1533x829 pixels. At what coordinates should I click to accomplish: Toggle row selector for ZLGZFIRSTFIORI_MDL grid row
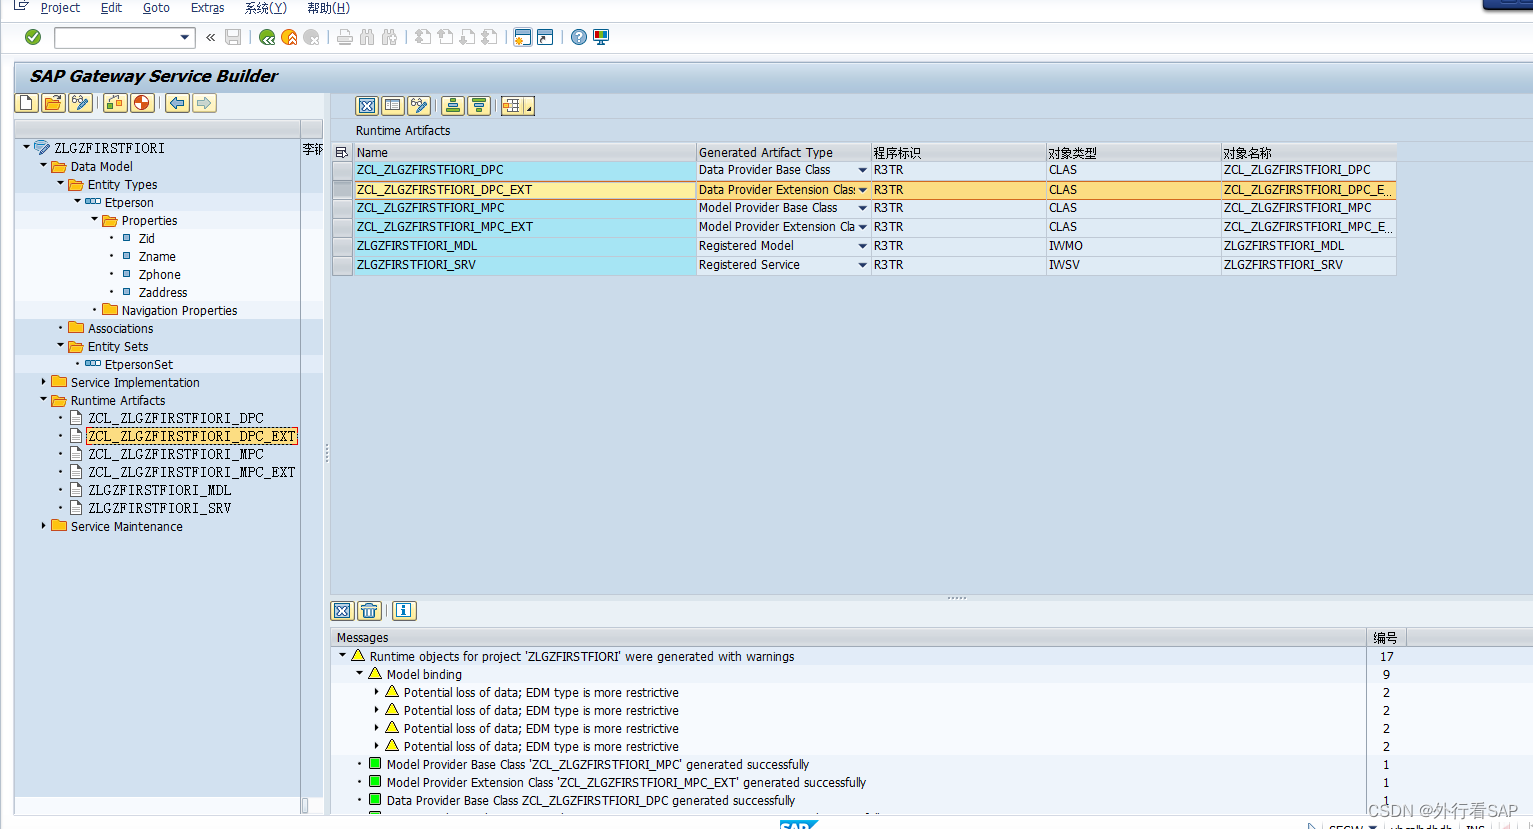pos(342,246)
